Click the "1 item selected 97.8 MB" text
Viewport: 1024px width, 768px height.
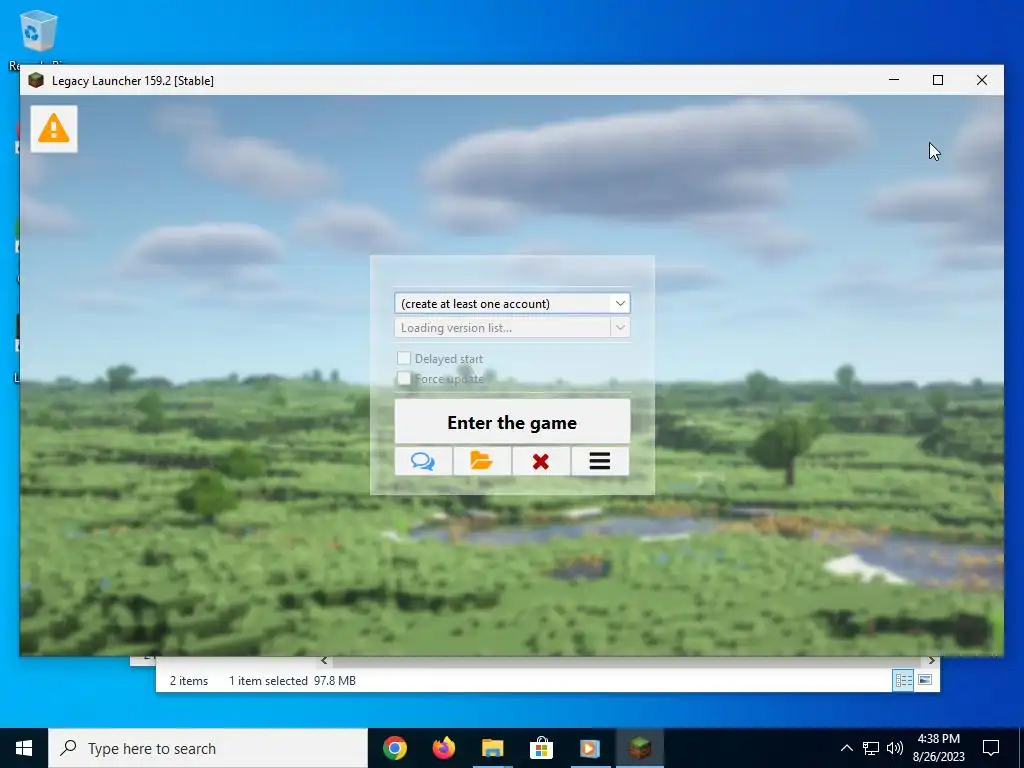(292, 680)
